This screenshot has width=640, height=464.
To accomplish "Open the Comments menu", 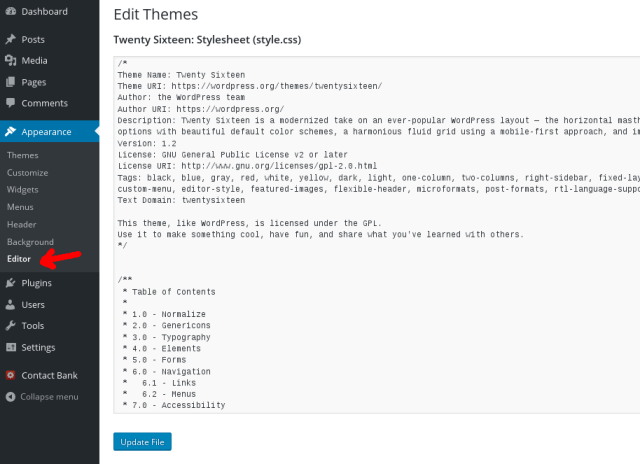I will point(44,103).
